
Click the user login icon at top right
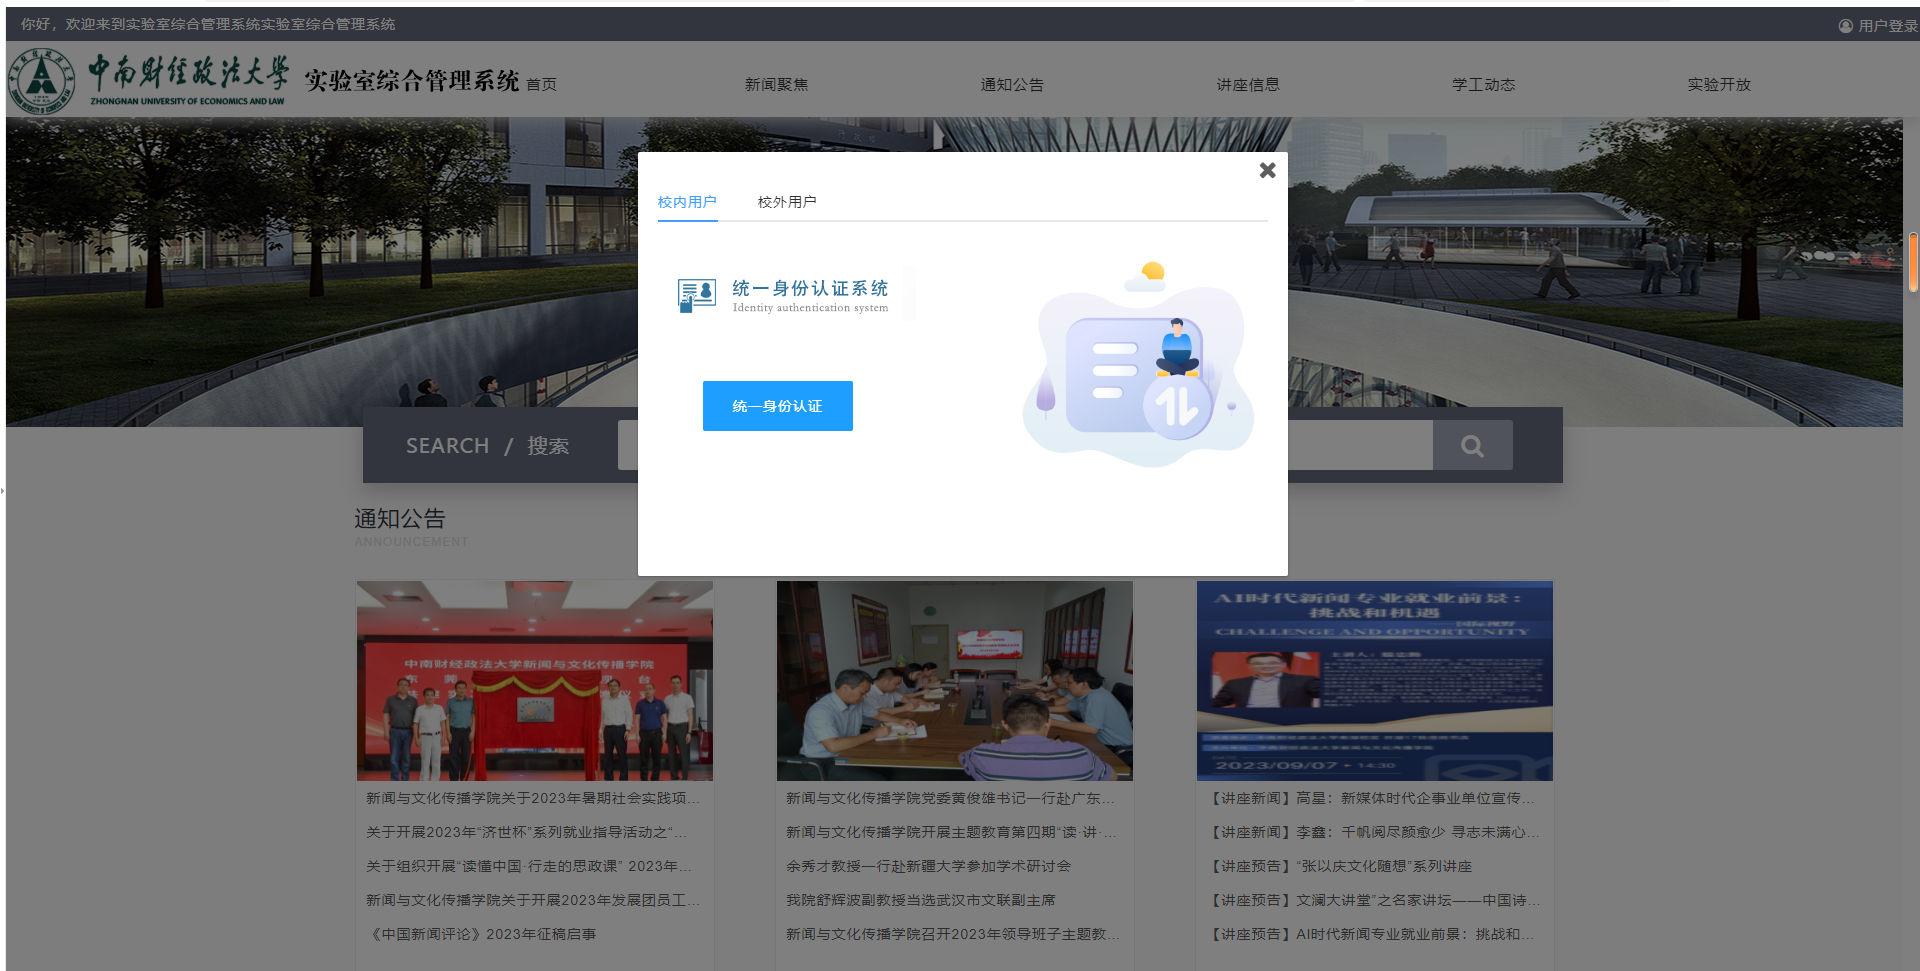pyautogui.click(x=1845, y=26)
